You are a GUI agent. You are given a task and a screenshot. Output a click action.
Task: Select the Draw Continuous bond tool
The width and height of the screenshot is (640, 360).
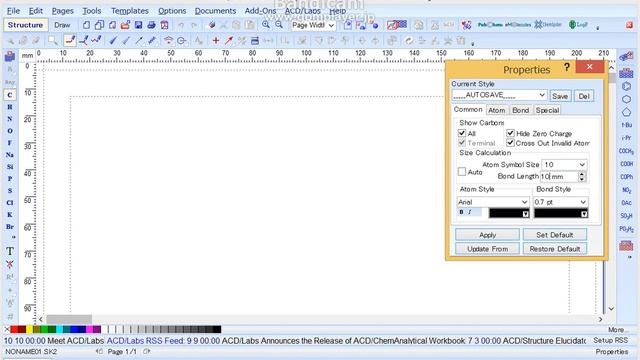click(83, 40)
